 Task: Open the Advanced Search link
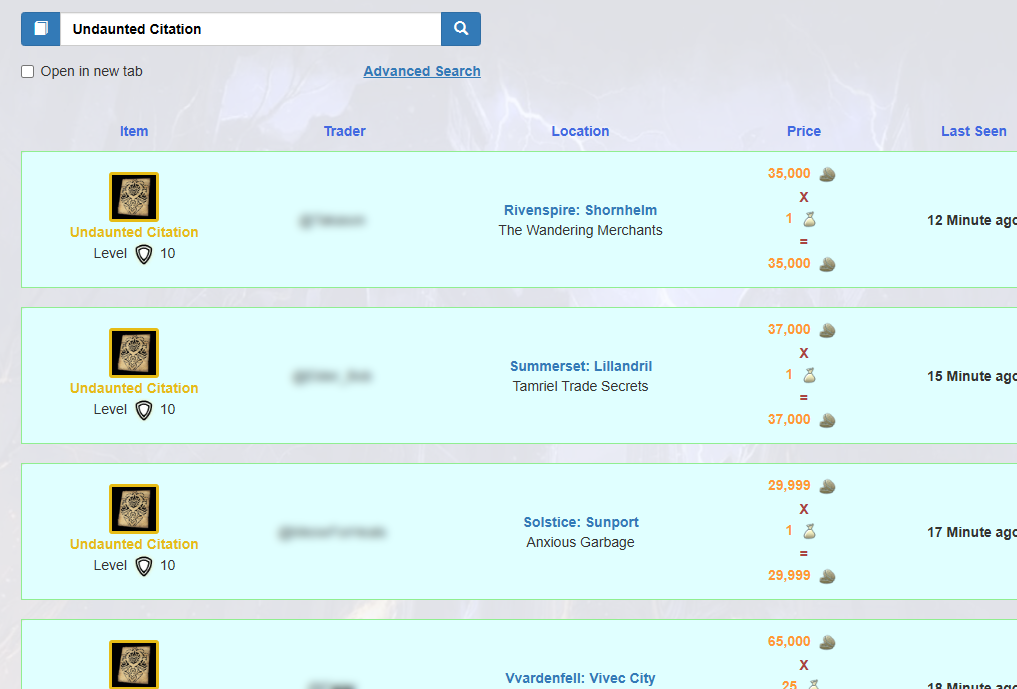click(422, 71)
